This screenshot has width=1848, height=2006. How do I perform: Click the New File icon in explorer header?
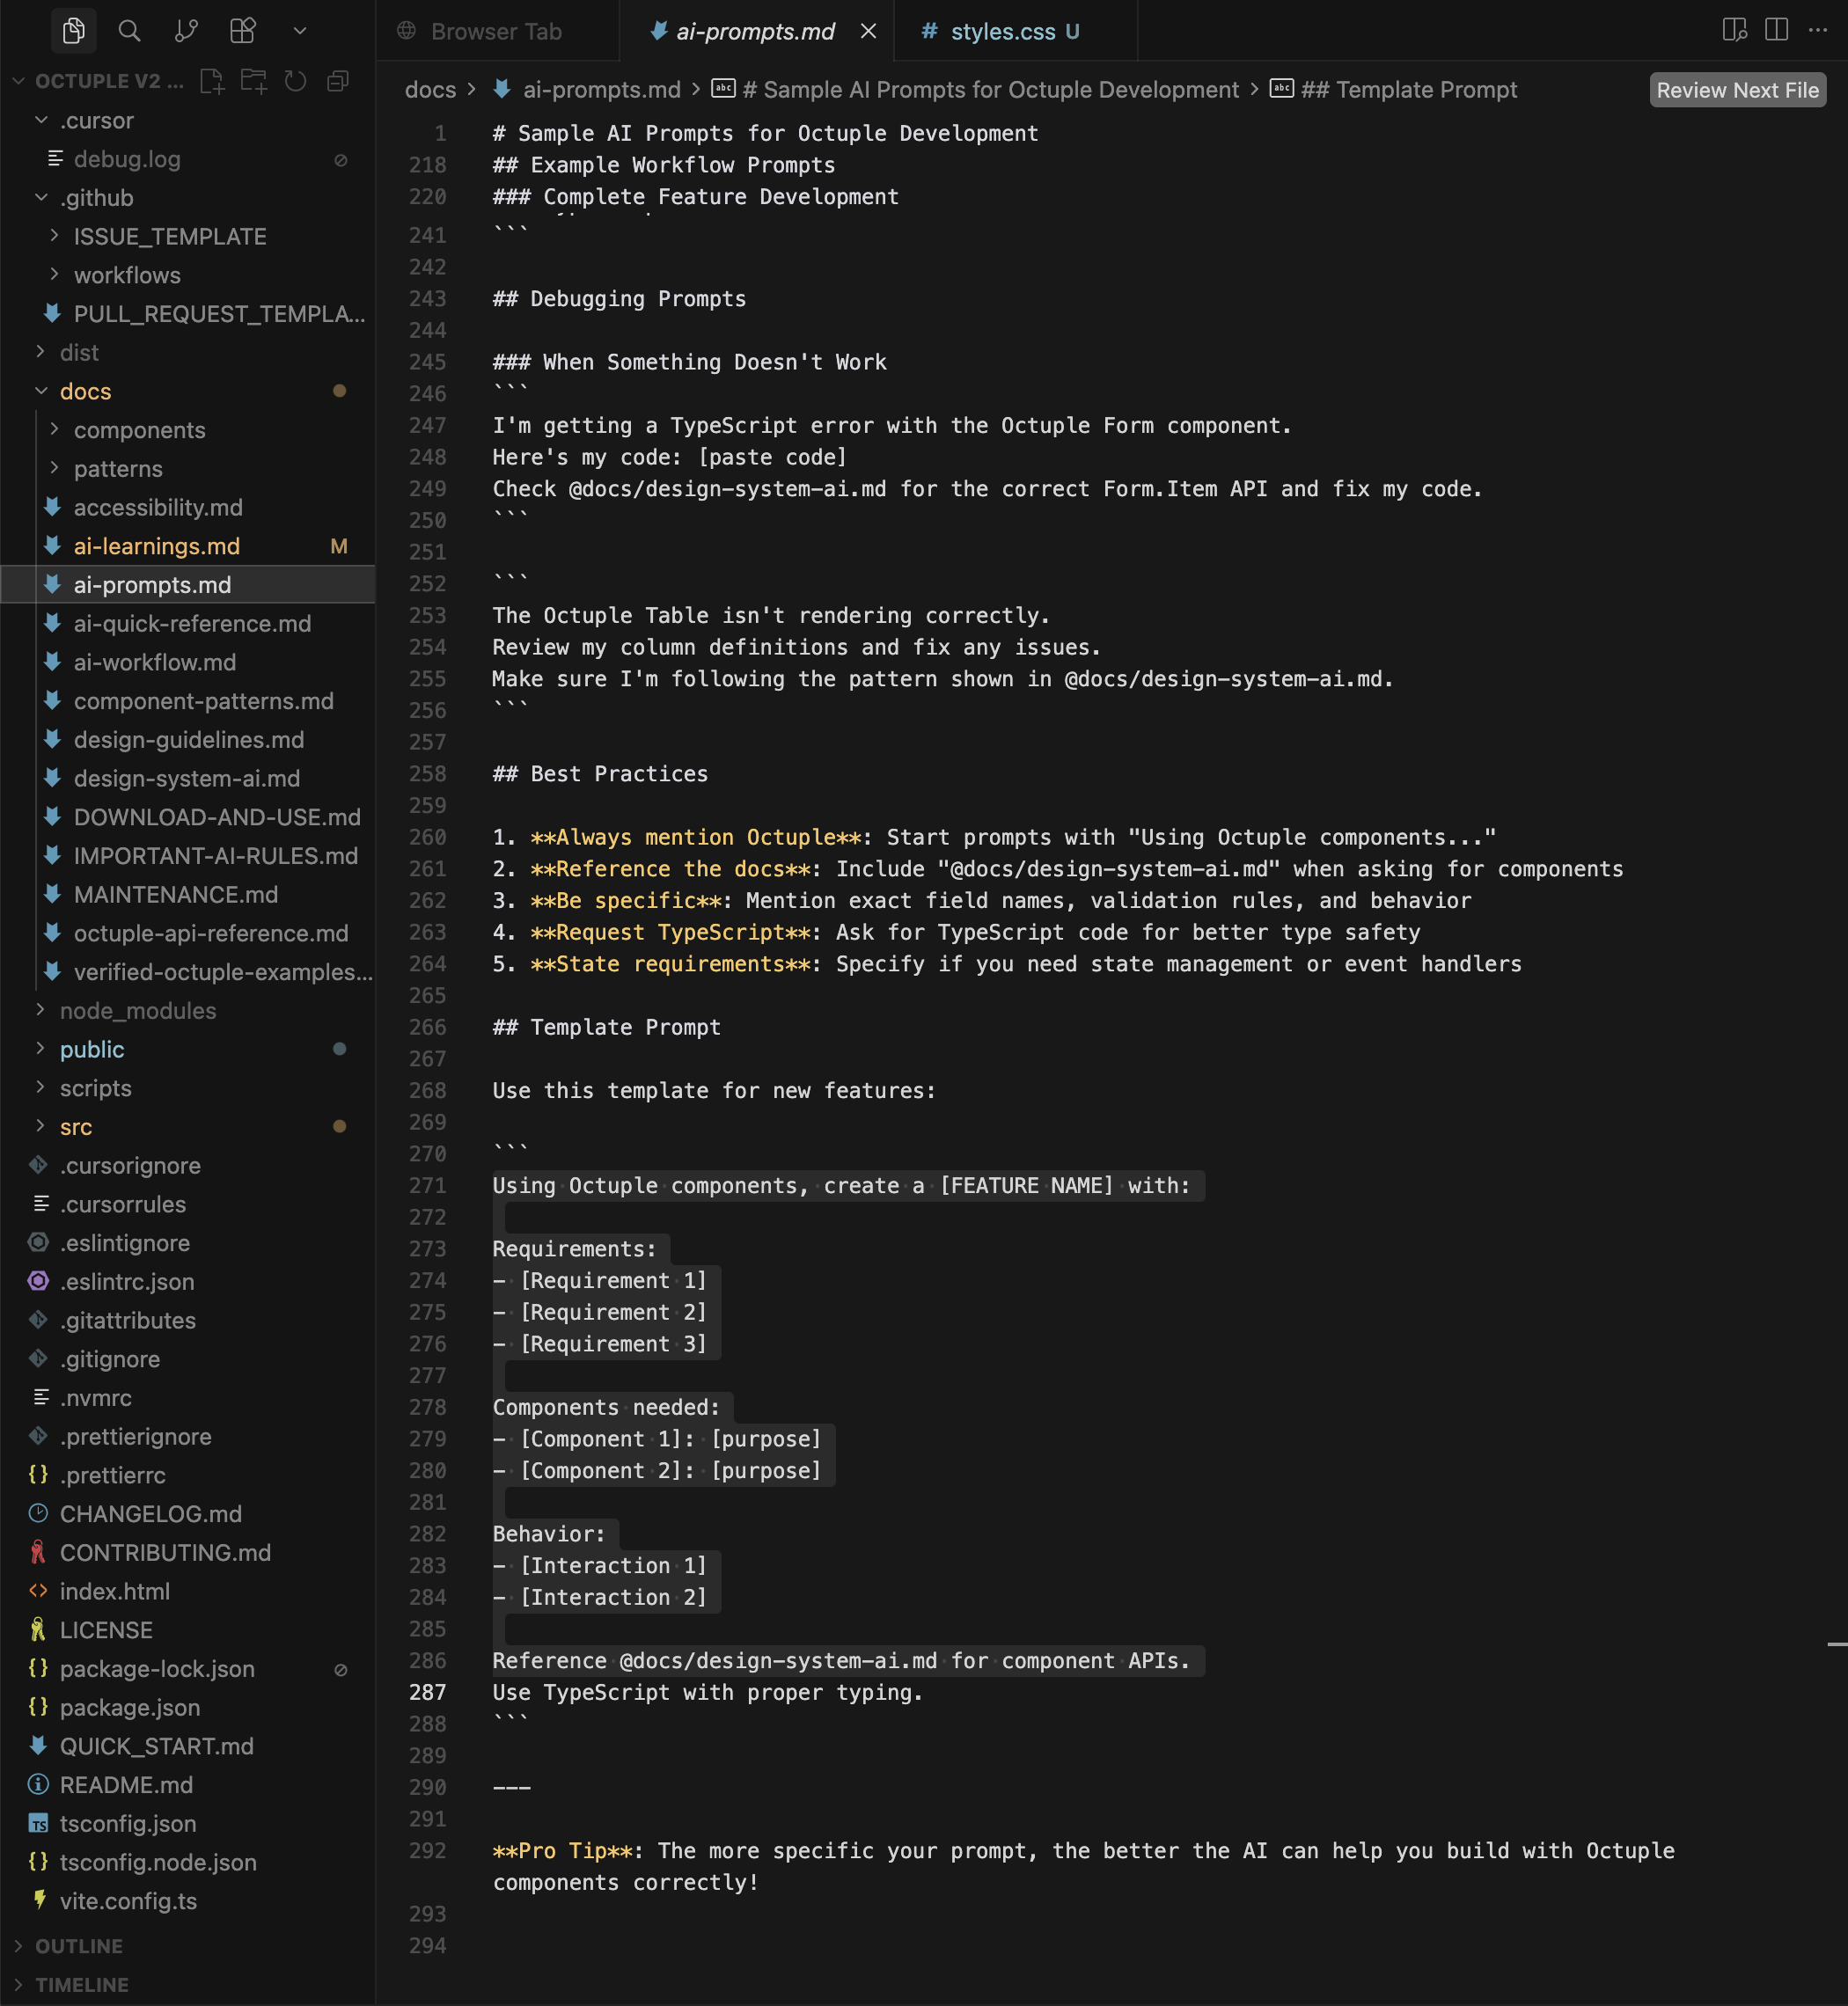pos(211,81)
